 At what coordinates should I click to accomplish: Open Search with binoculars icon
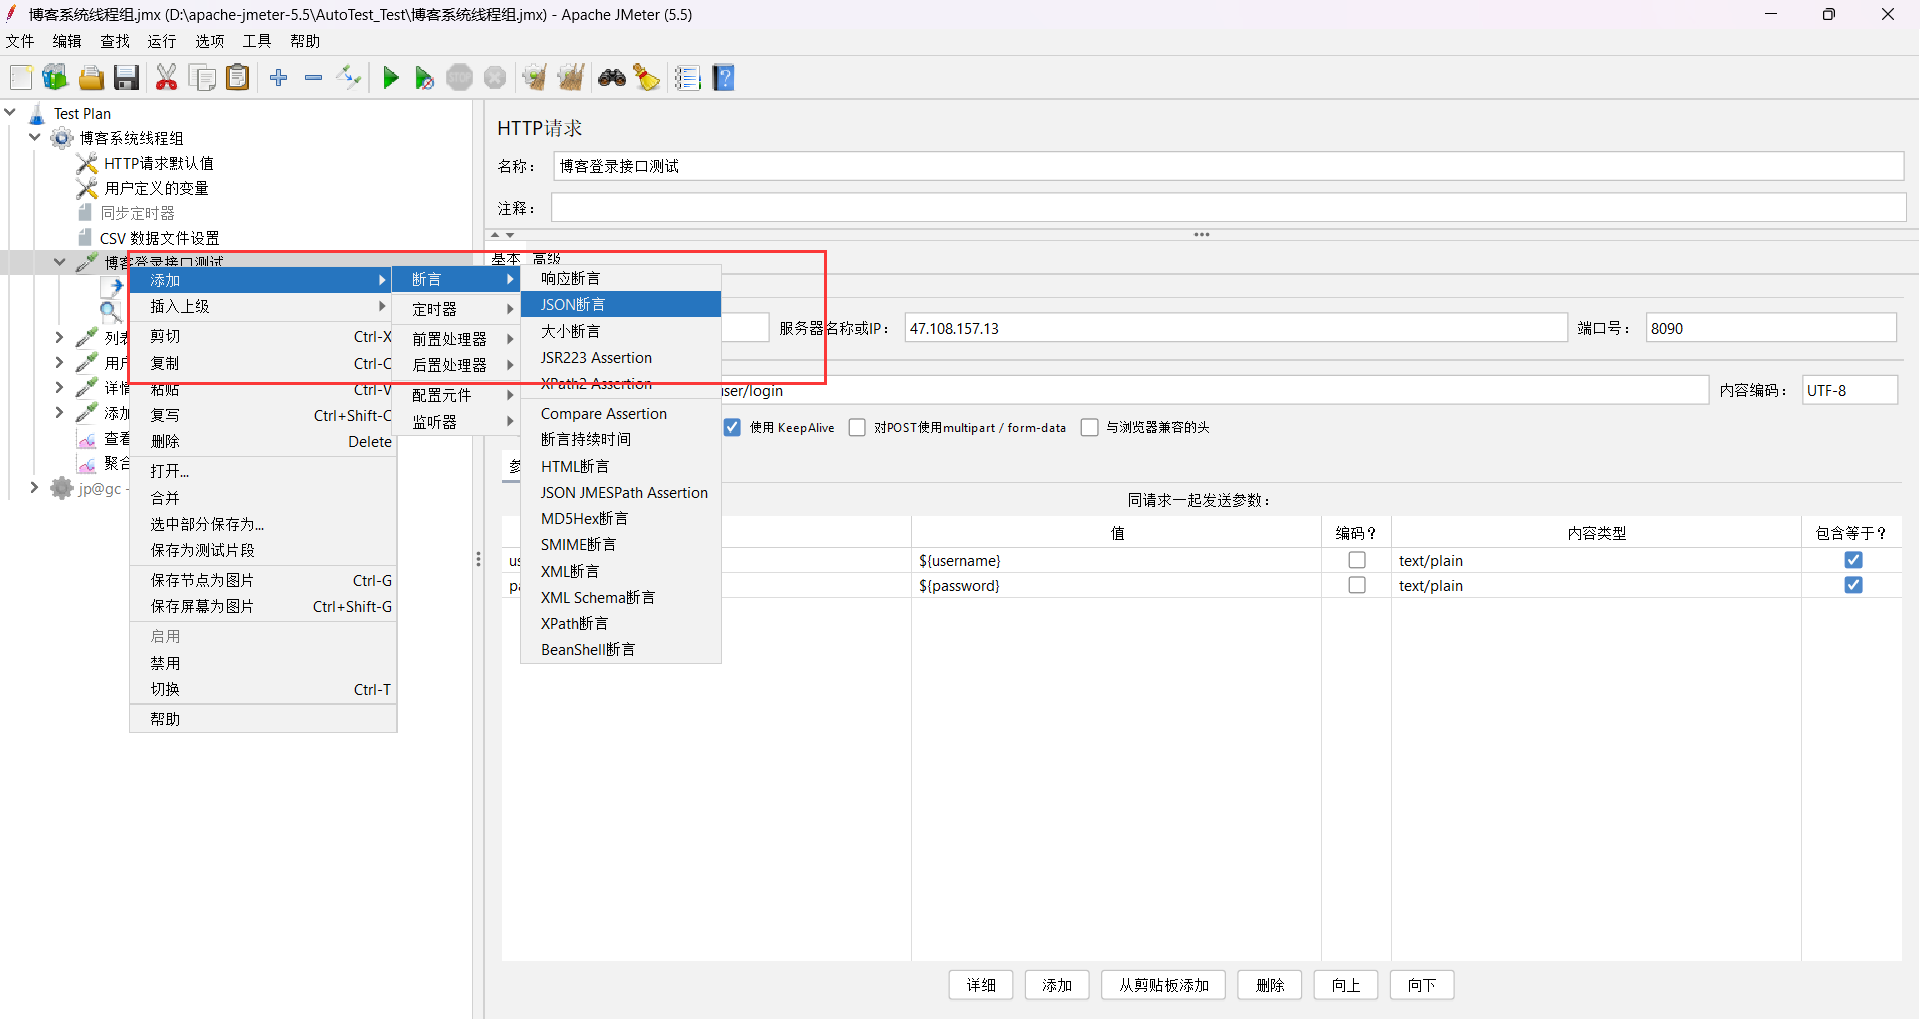[612, 78]
